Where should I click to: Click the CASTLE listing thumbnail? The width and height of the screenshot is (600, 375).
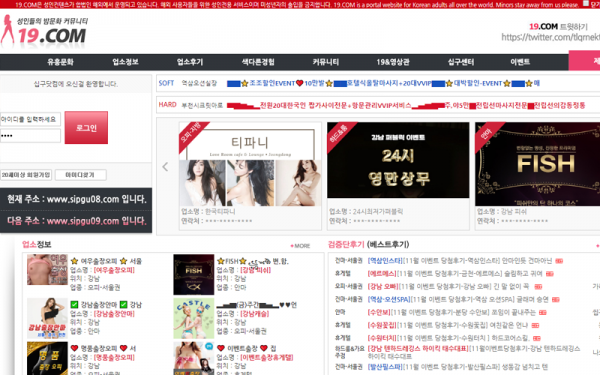[x=194, y=318]
